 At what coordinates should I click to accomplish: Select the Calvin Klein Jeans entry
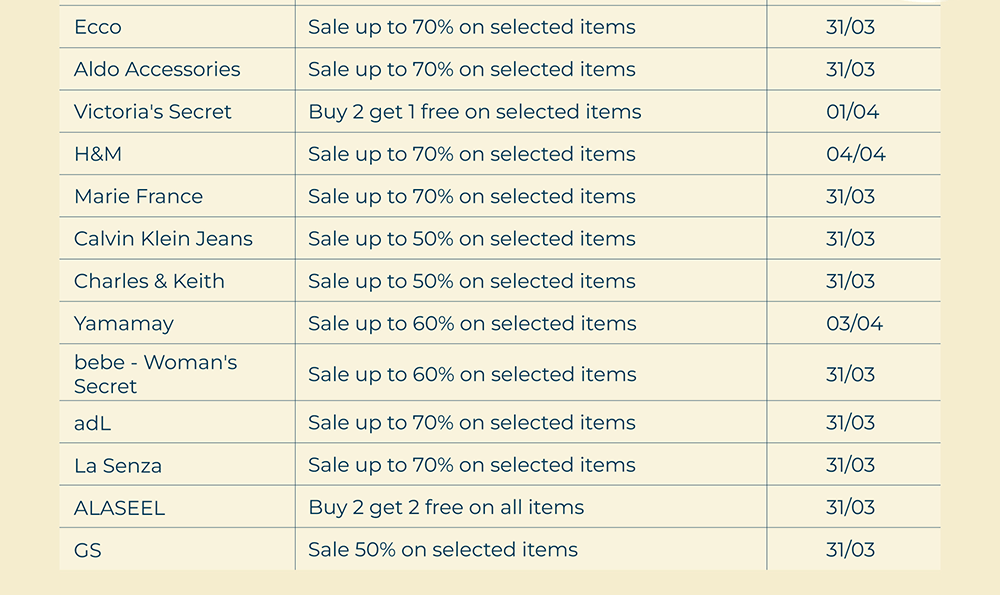coord(163,239)
